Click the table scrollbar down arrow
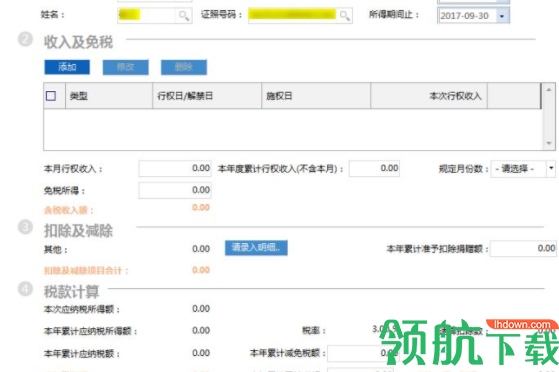This screenshot has width=559, height=372. [x=549, y=143]
